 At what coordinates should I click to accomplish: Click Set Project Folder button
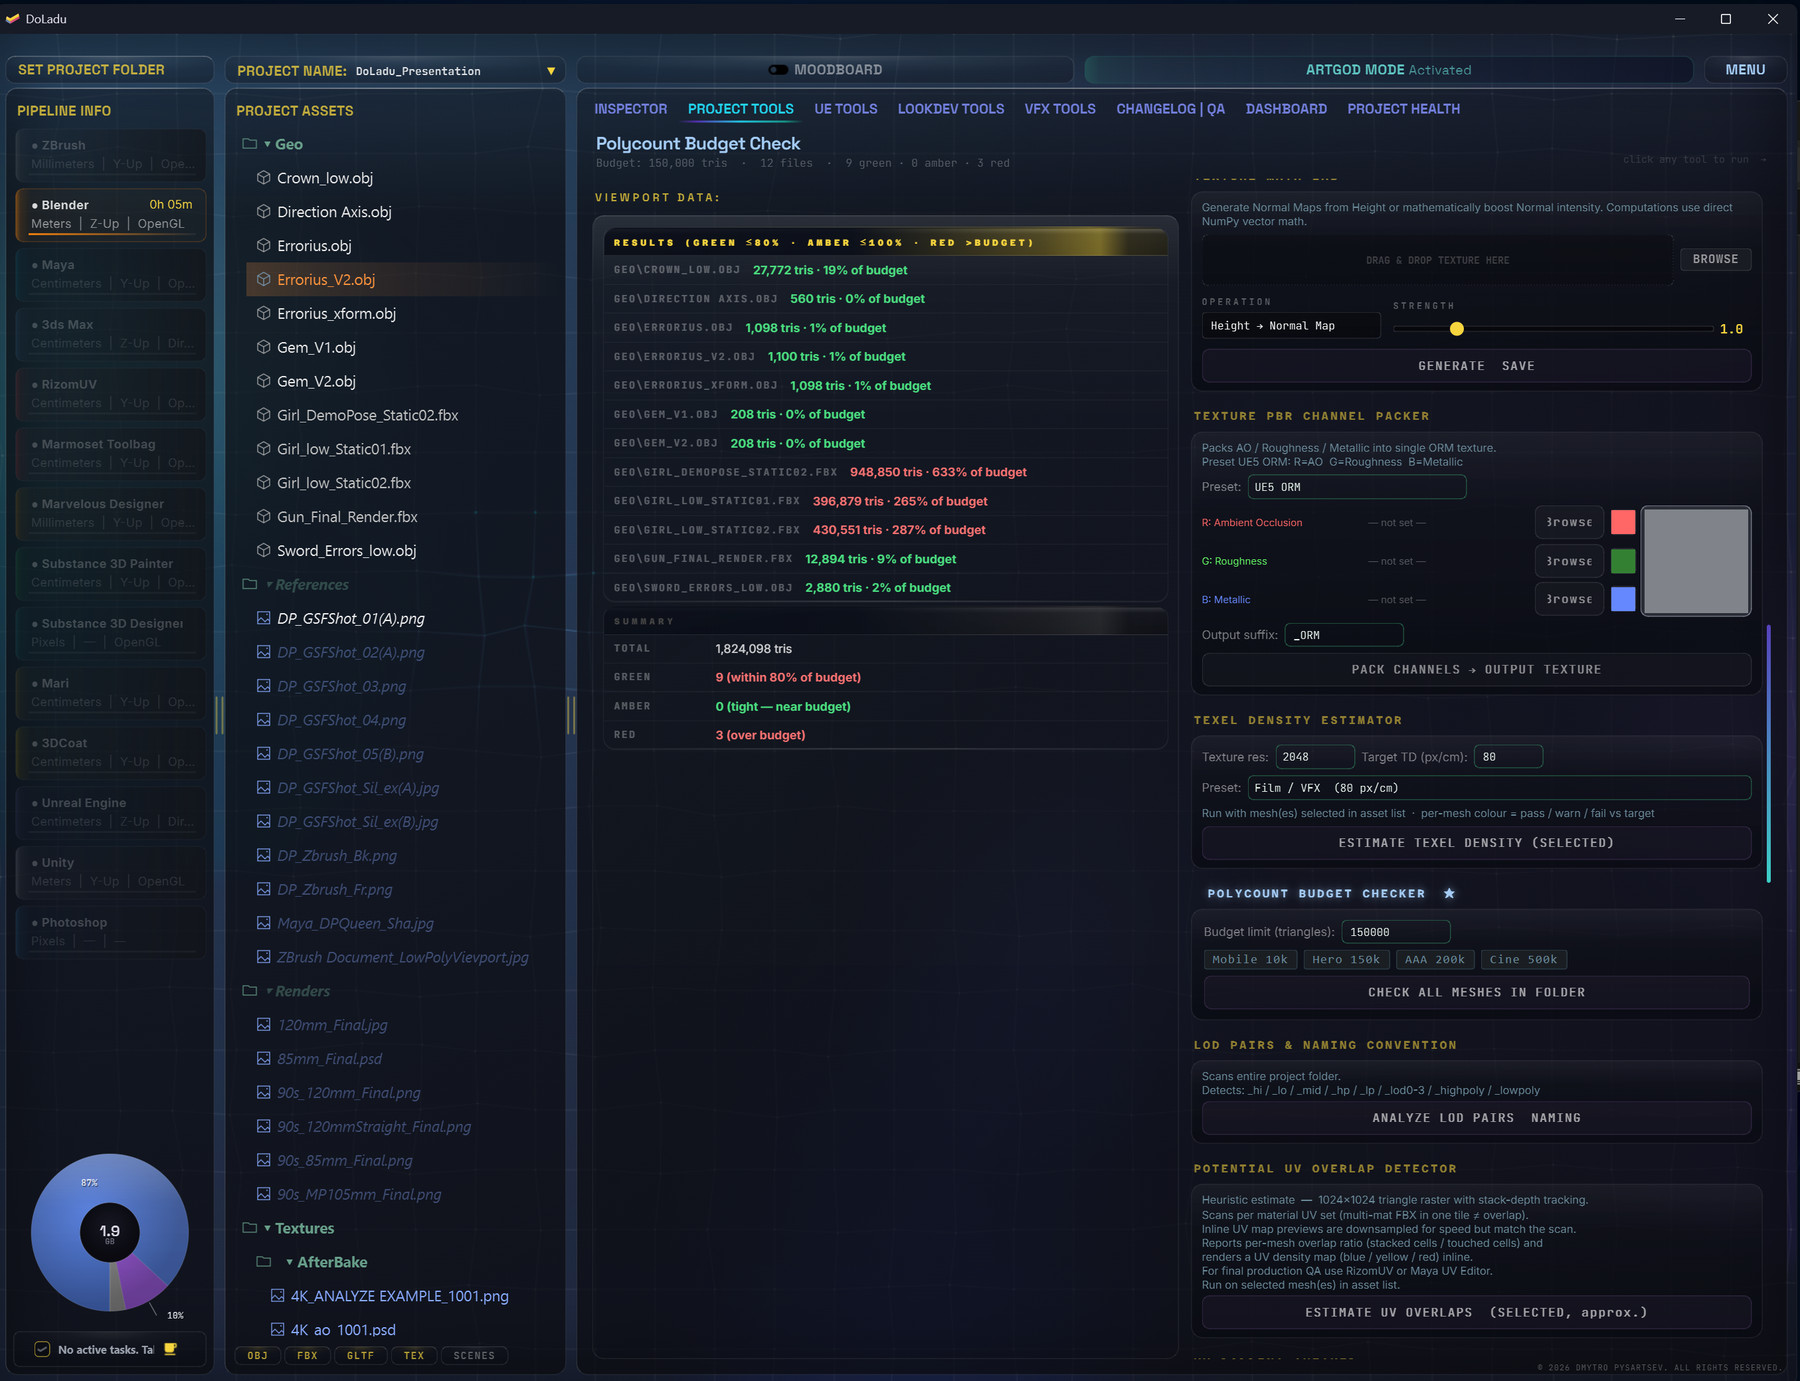[109, 70]
